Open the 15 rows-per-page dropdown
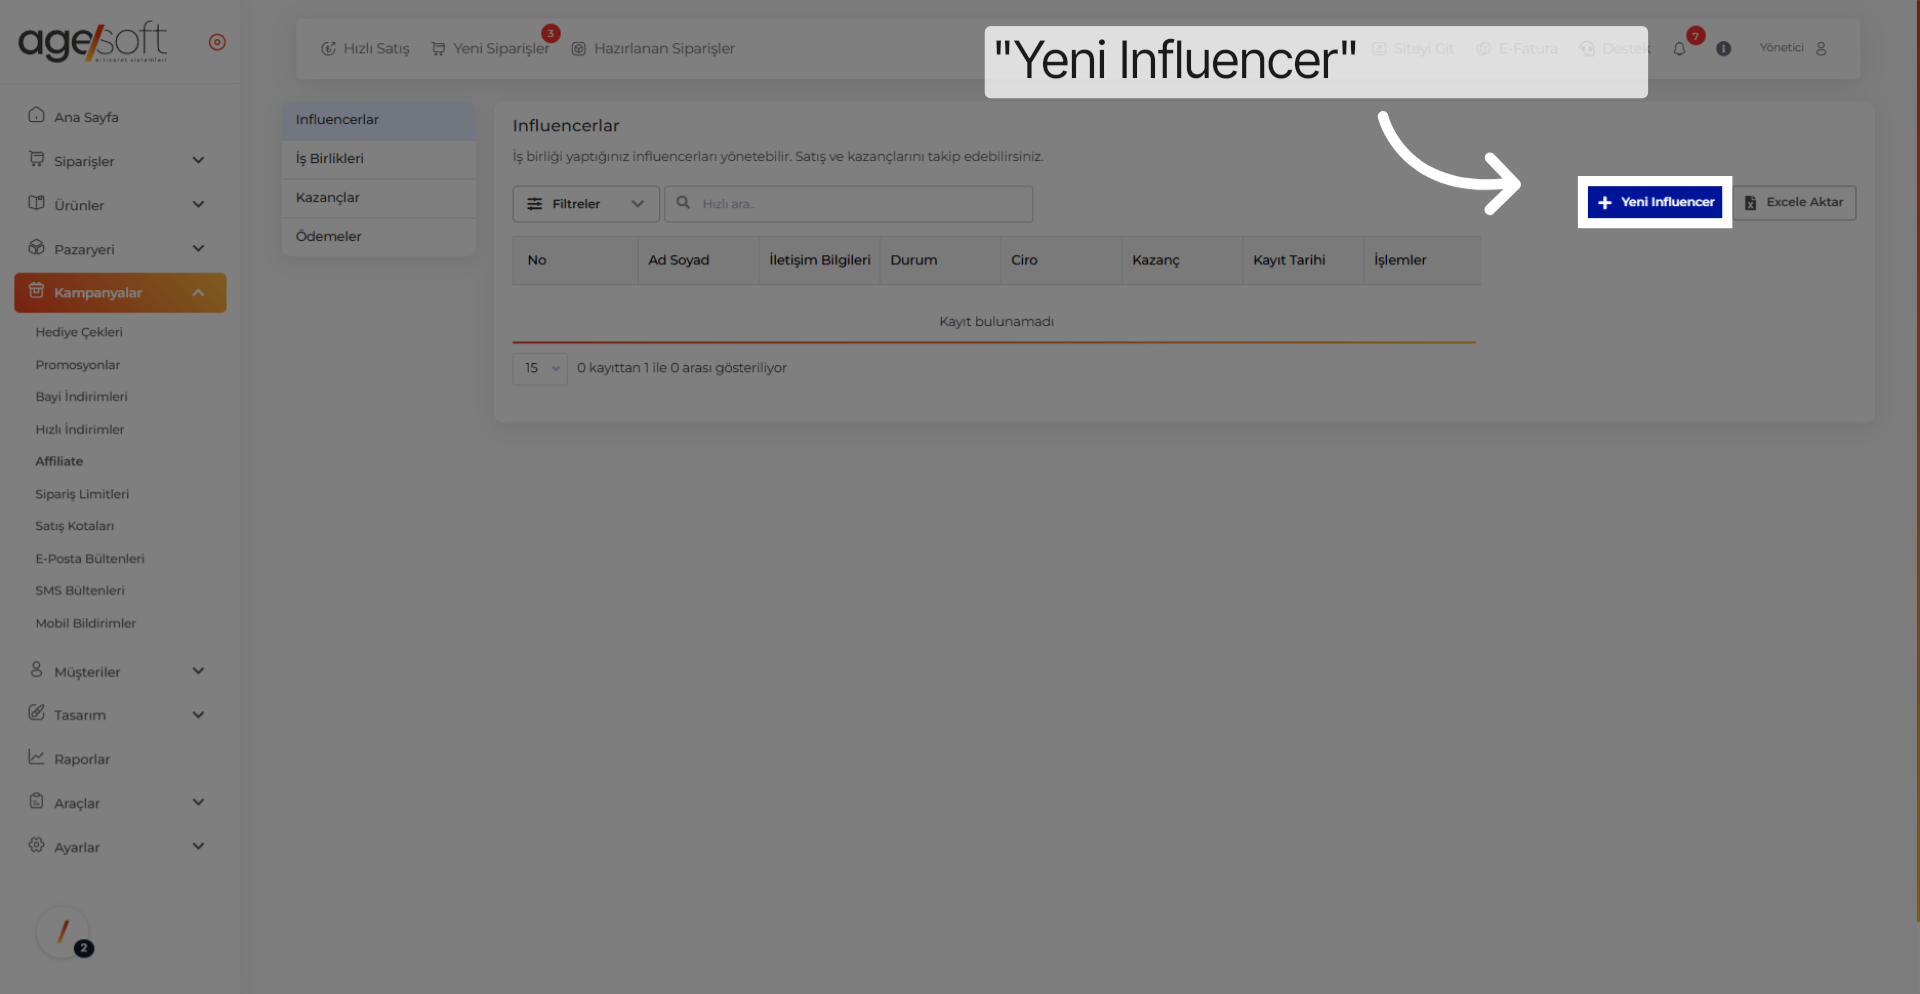Screen dimensions: 1920x994 (x=540, y=368)
